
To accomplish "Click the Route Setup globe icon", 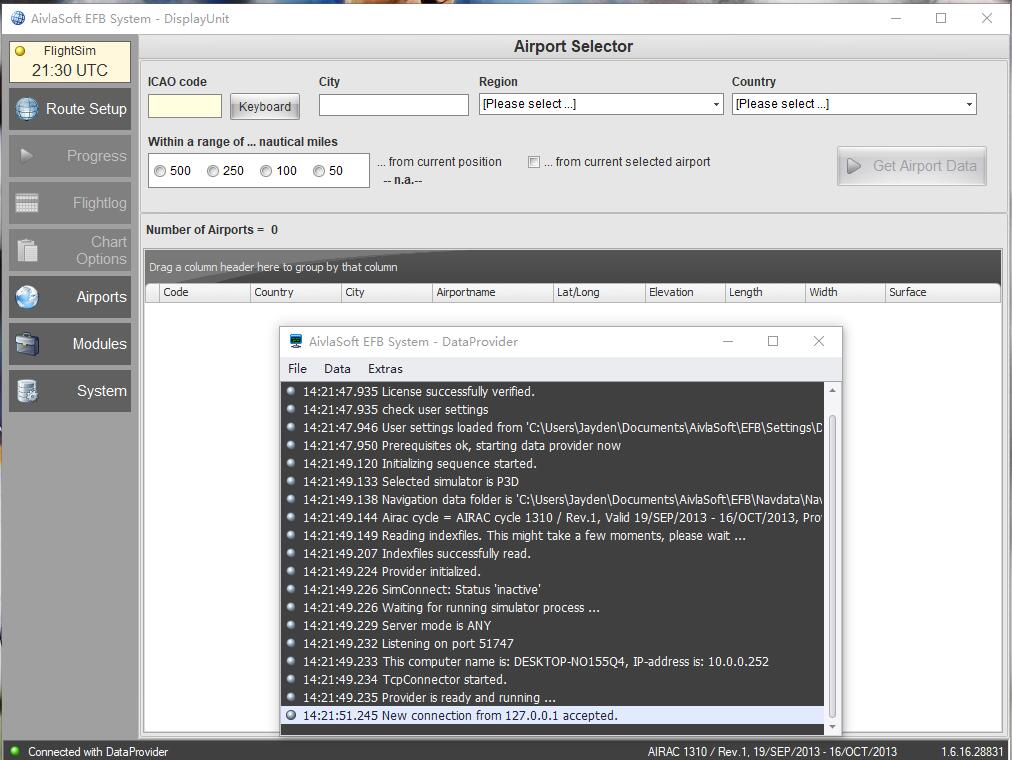I will point(27,108).
